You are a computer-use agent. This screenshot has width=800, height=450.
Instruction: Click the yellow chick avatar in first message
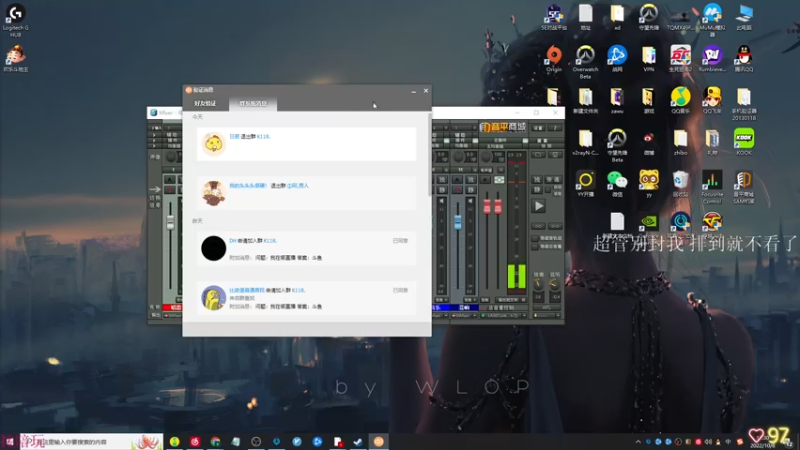click(x=213, y=144)
